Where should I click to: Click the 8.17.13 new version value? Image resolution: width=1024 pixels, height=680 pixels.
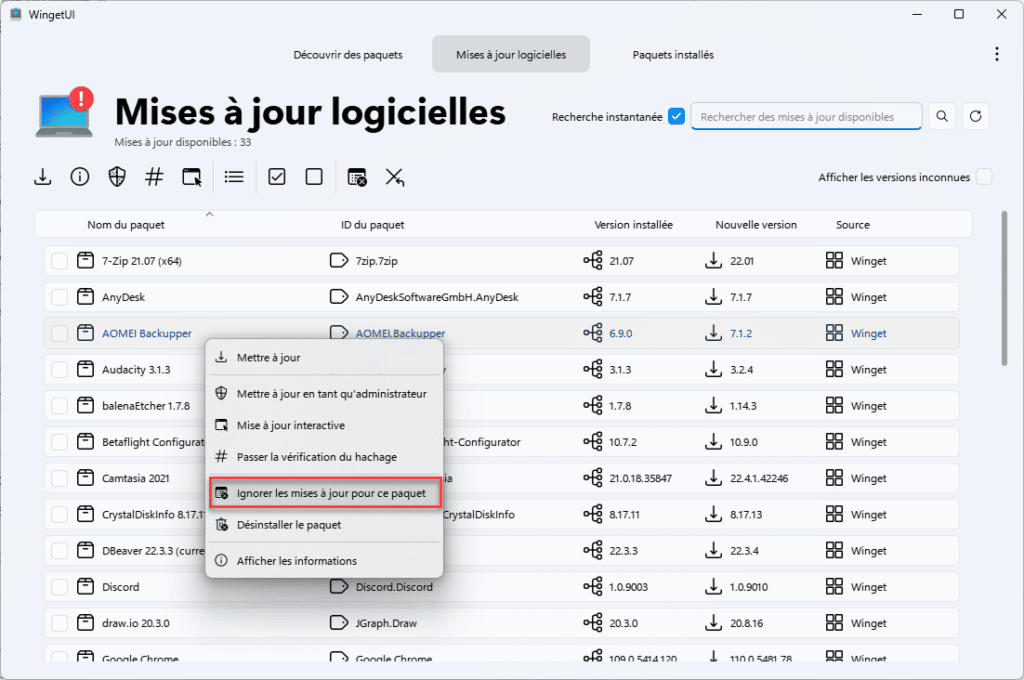click(746, 514)
